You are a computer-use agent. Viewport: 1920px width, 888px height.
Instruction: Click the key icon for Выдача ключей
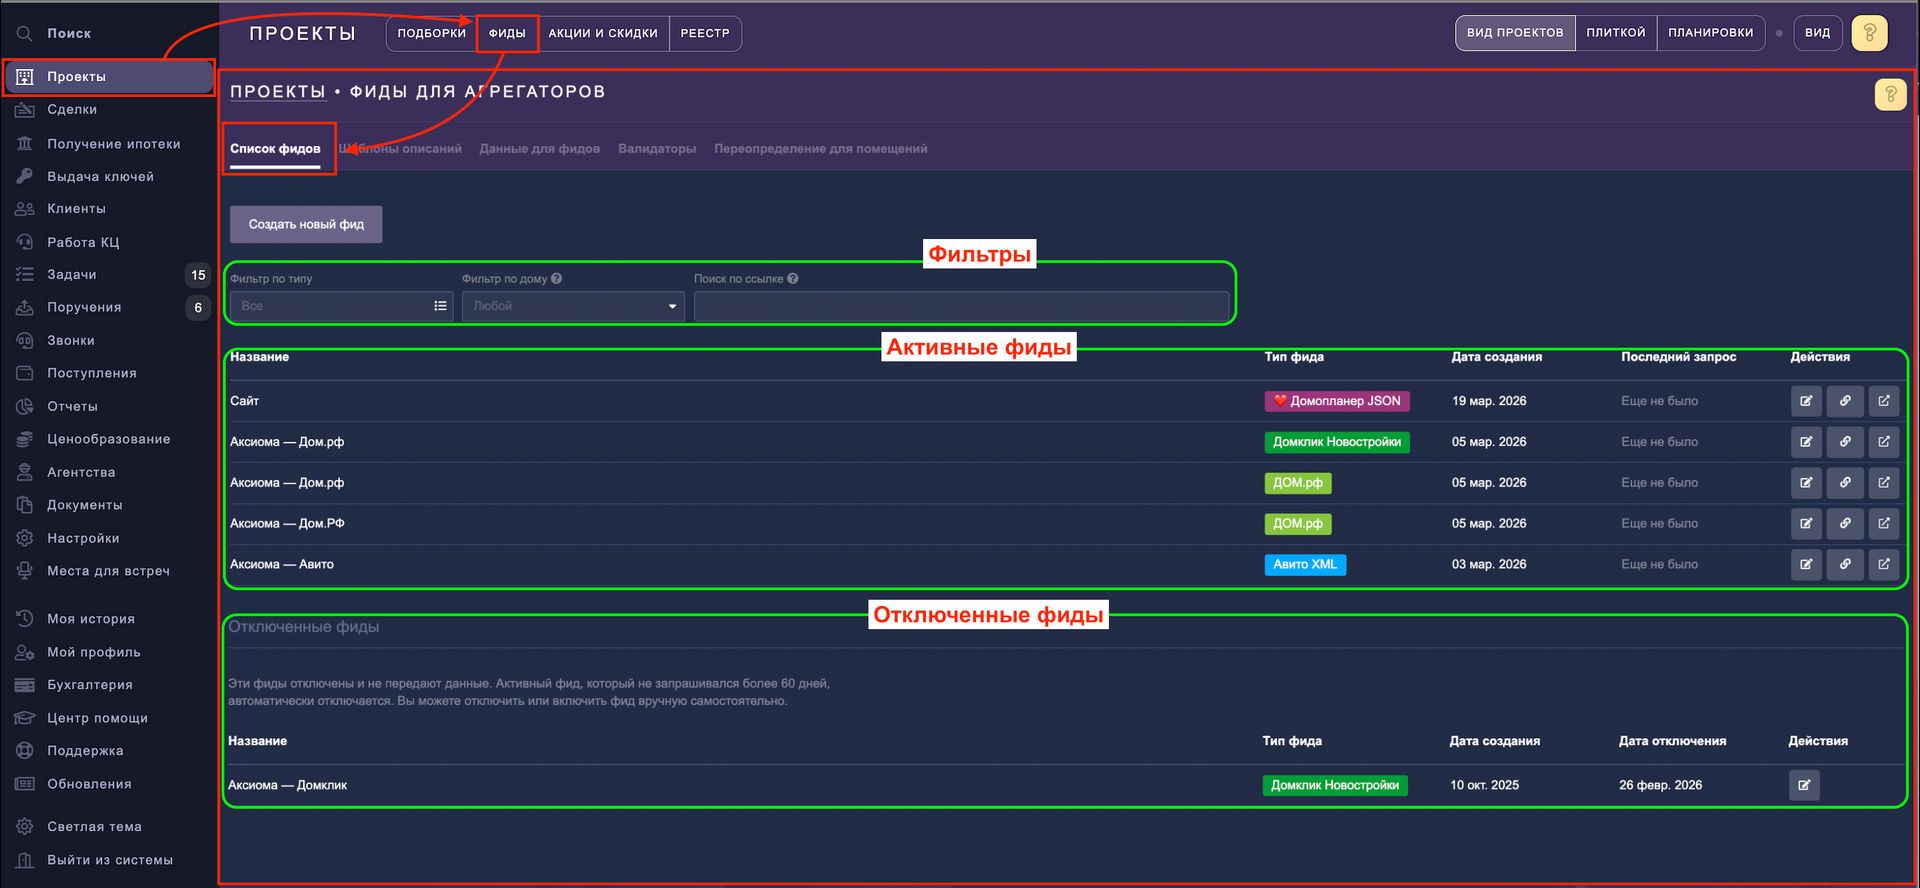(x=25, y=176)
